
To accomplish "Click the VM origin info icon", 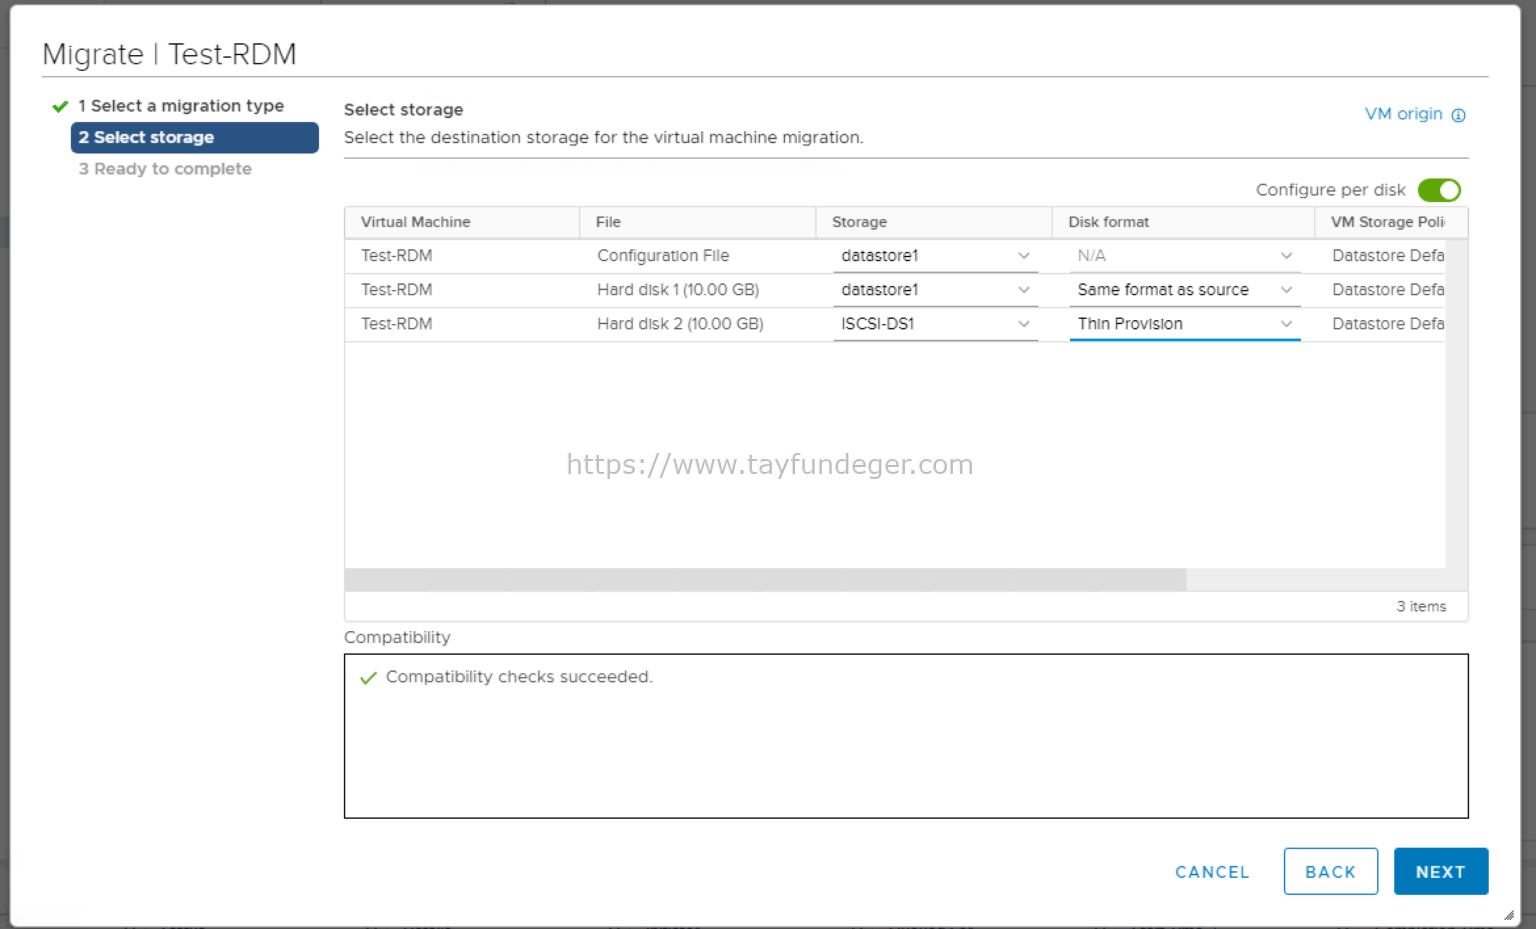I will (x=1461, y=114).
